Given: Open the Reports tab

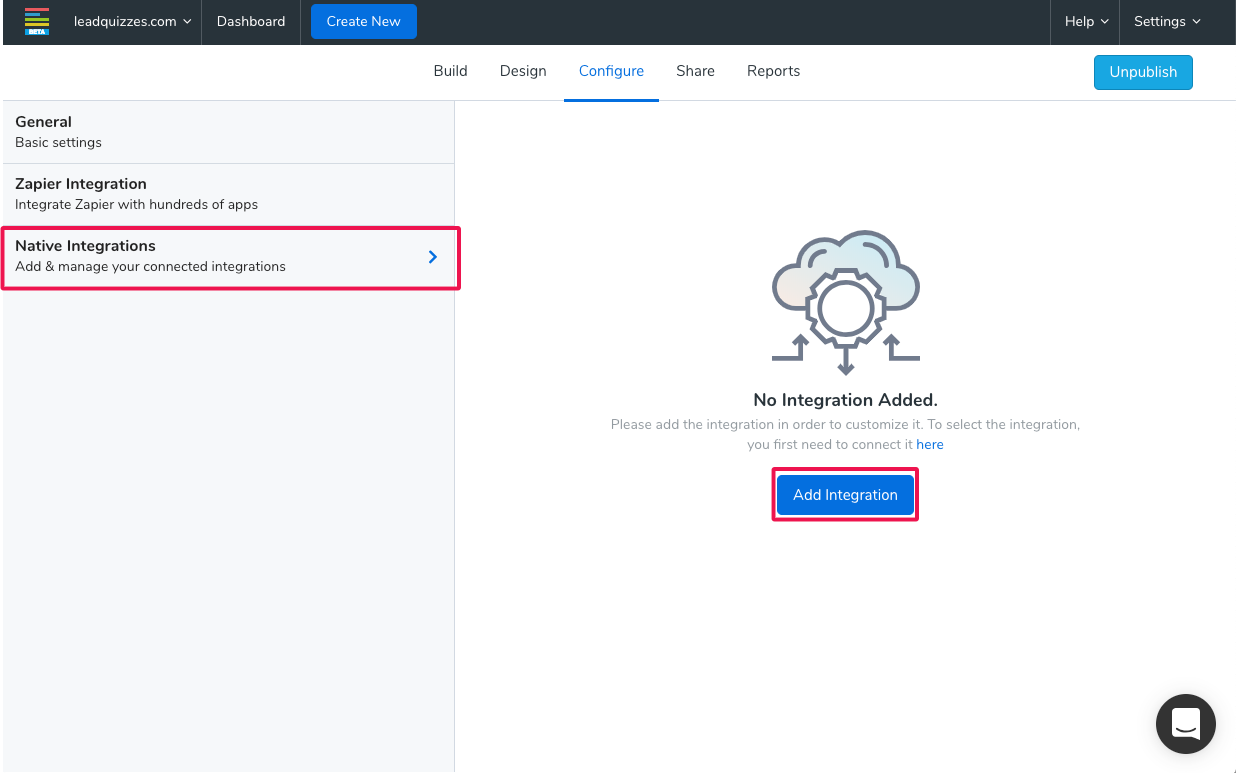Looking at the screenshot, I should tap(773, 71).
